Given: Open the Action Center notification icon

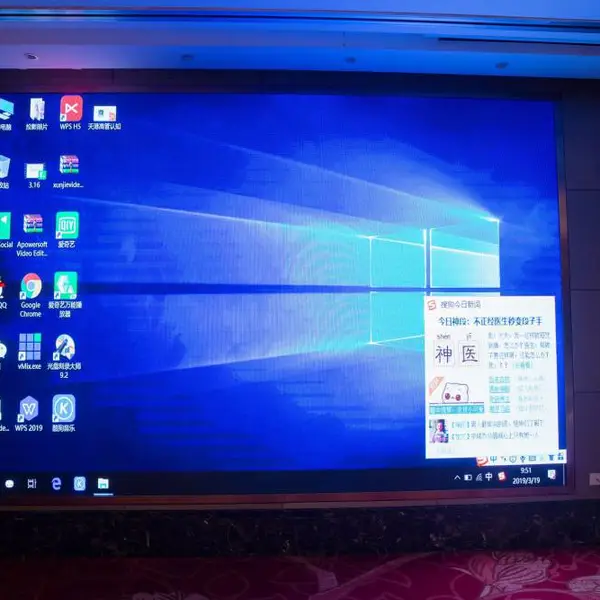Looking at the screenshot, I should point(551,474).
